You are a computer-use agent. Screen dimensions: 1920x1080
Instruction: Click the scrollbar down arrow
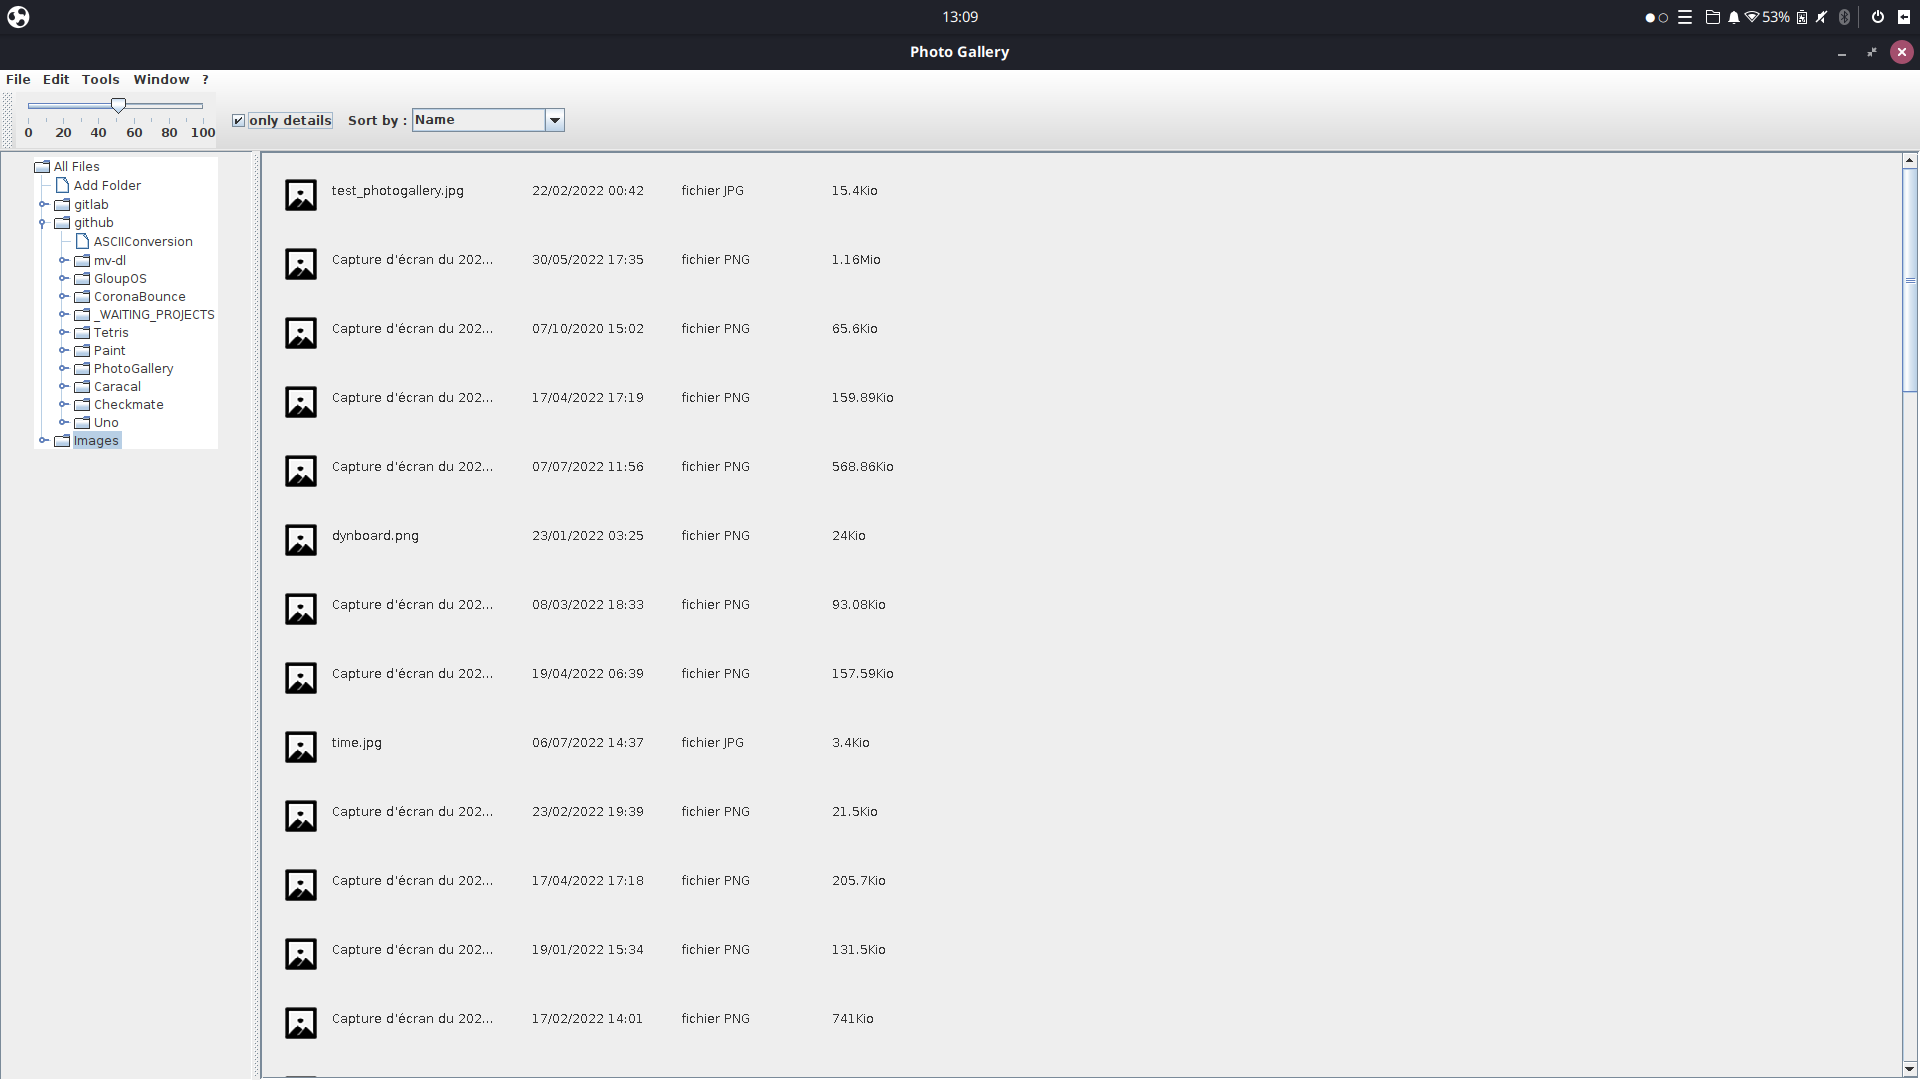click(x=1910, y=1069)
